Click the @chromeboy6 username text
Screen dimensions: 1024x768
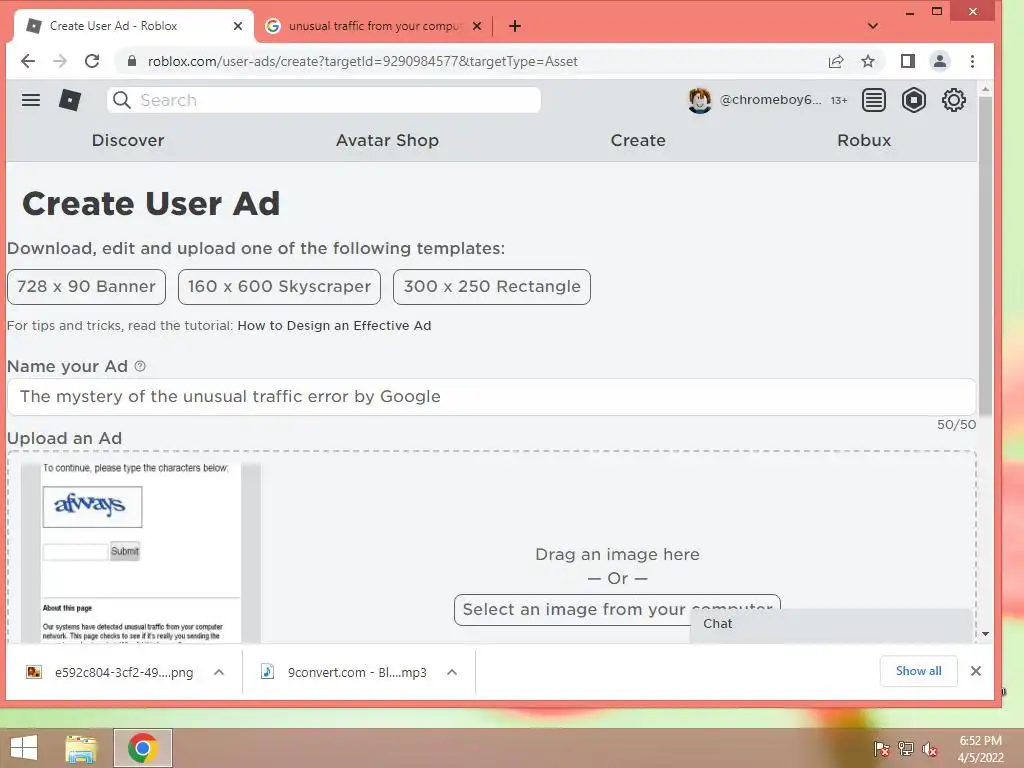coord(771,100)
